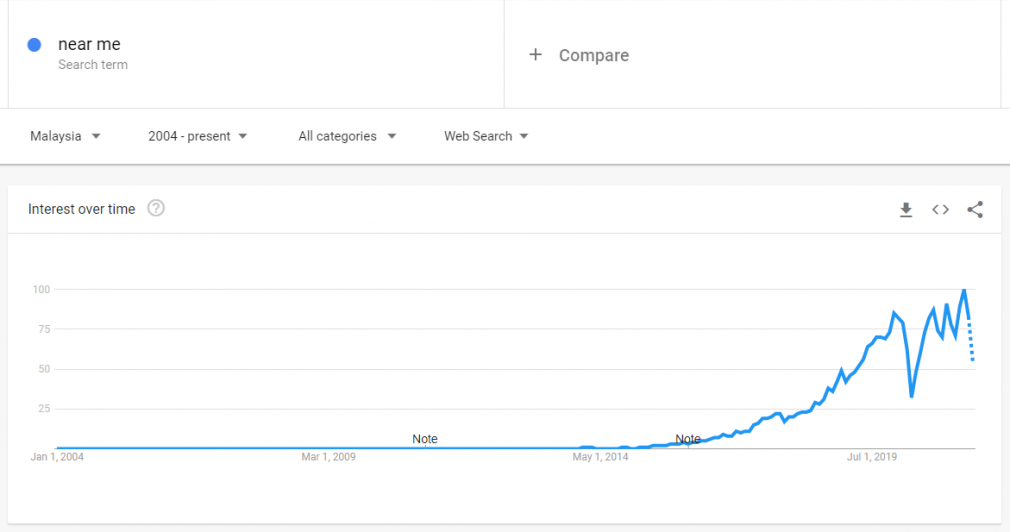Image resolution: width=1010 pixels, height=532 pixels.
Task: Expand the Malaysia region dropdown
Action: point(65,136)
